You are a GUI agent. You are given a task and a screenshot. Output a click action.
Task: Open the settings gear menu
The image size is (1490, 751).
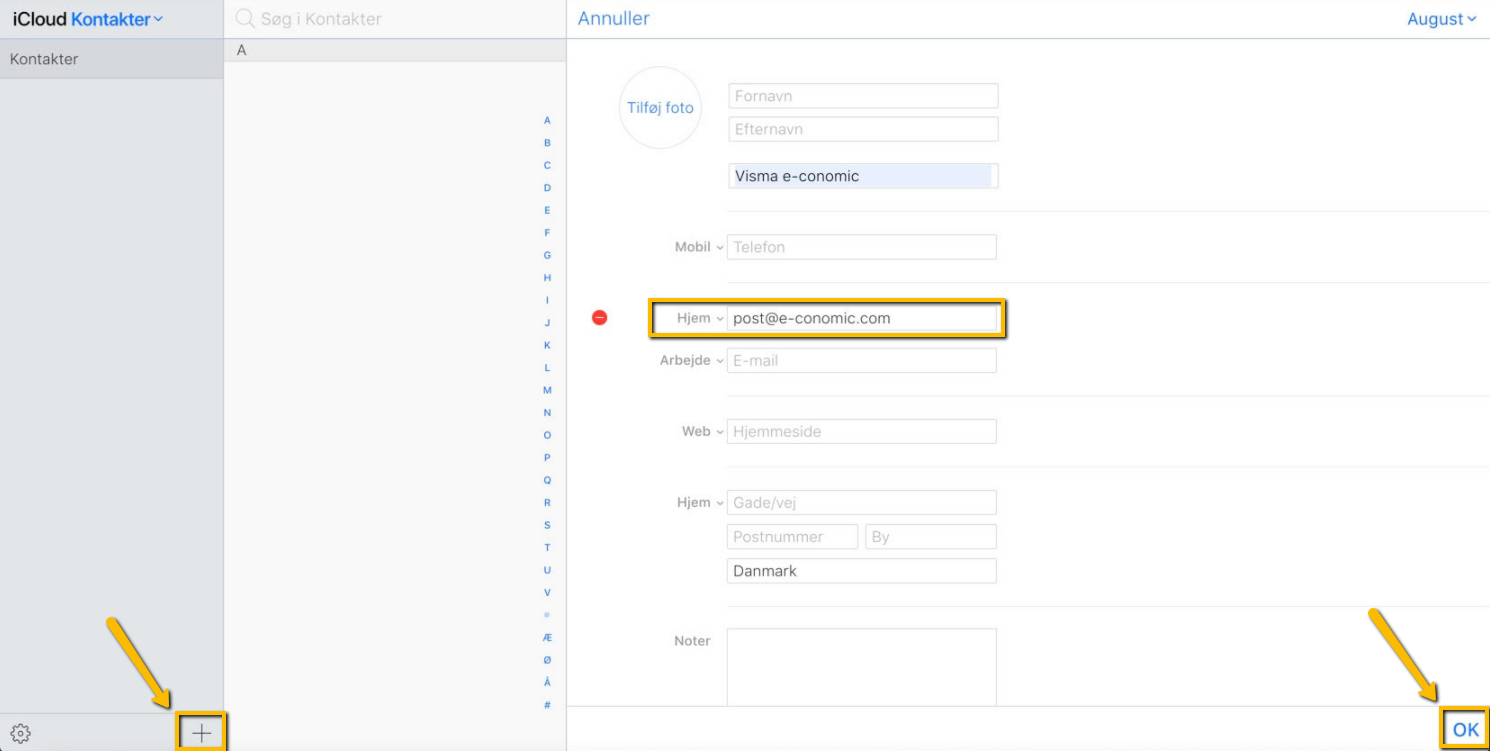pyautogui.click(x=20, y=733)
